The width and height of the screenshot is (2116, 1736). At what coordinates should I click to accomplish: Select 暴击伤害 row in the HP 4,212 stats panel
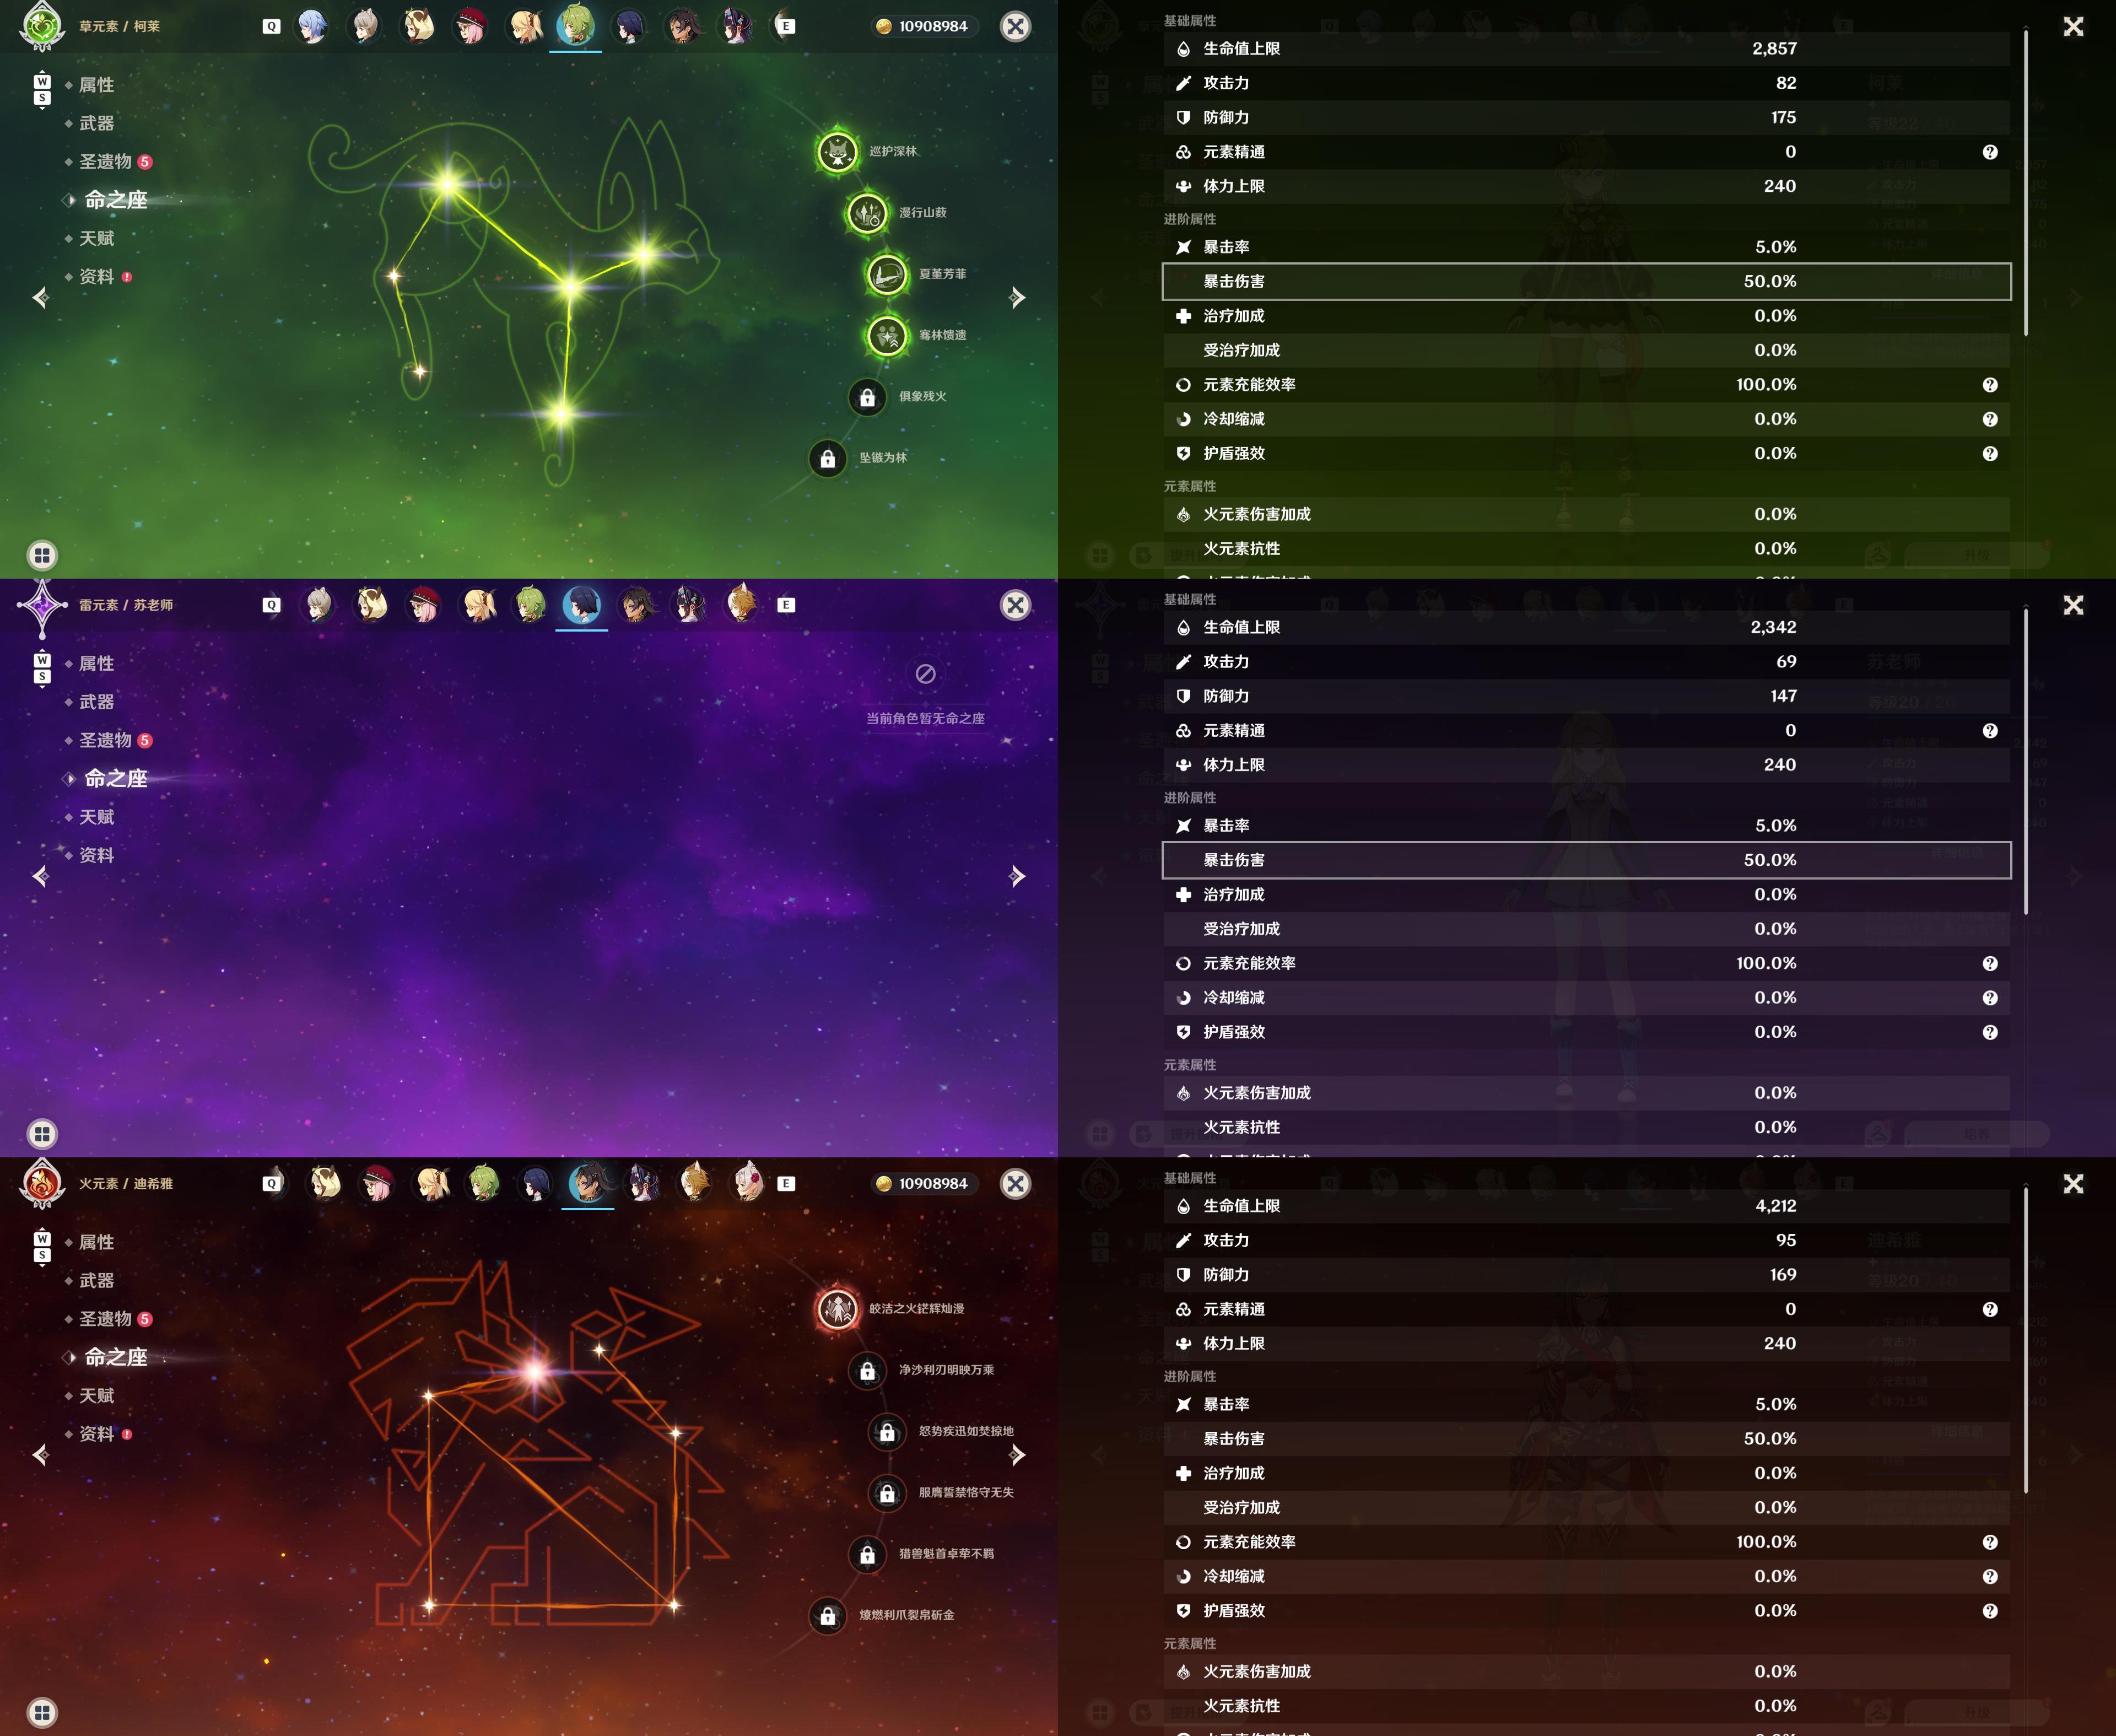pos(1586,1439)
